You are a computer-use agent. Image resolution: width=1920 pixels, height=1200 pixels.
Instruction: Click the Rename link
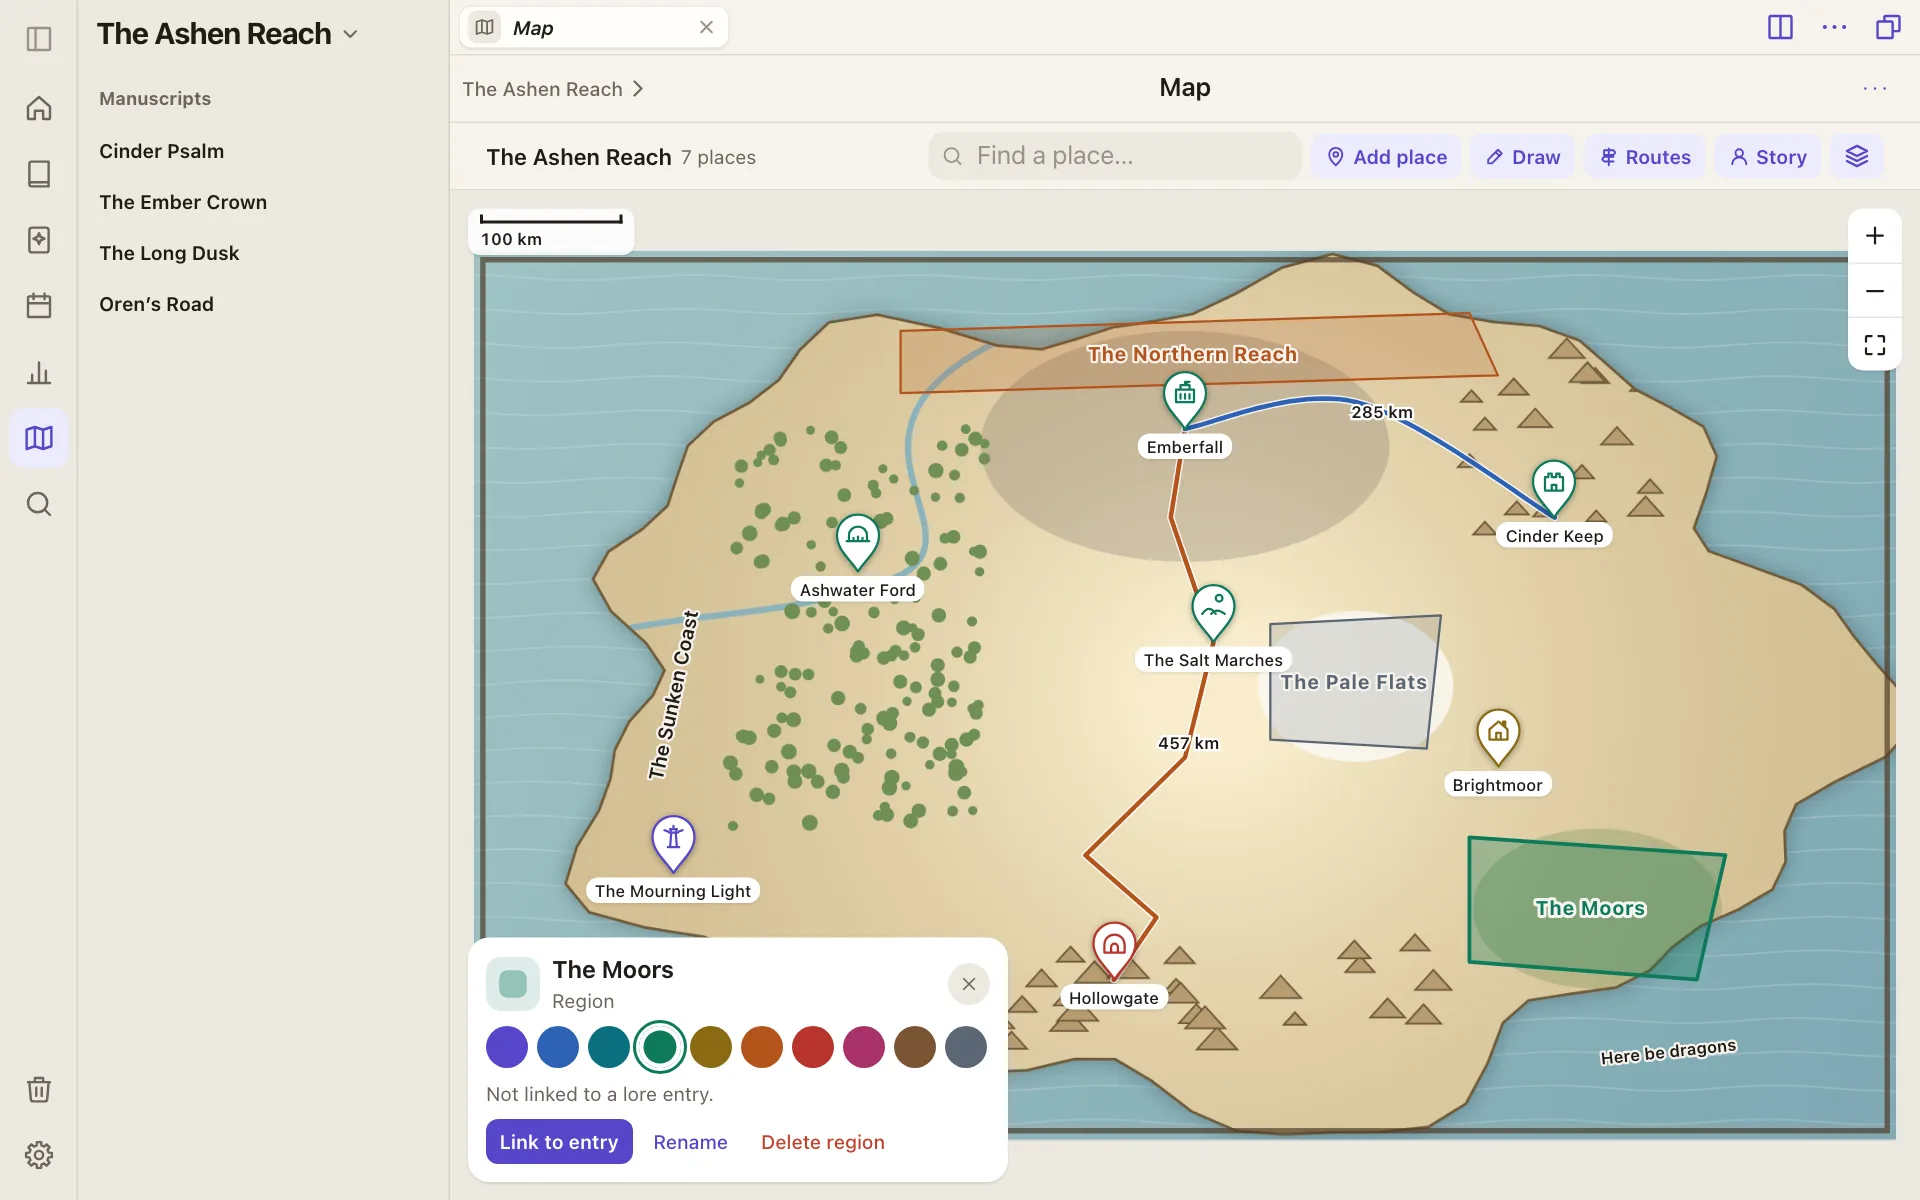click(690, 1142)
